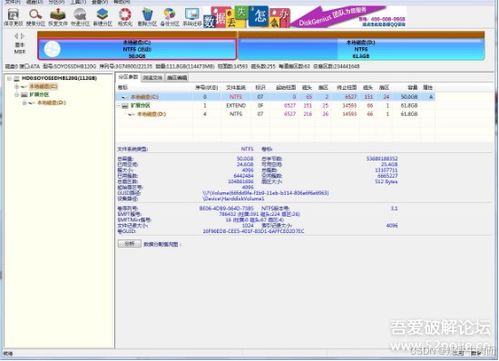Collapse the extended partition (扩展分区) tree node
The image size is (499, 361).
[x=16, y=95]
